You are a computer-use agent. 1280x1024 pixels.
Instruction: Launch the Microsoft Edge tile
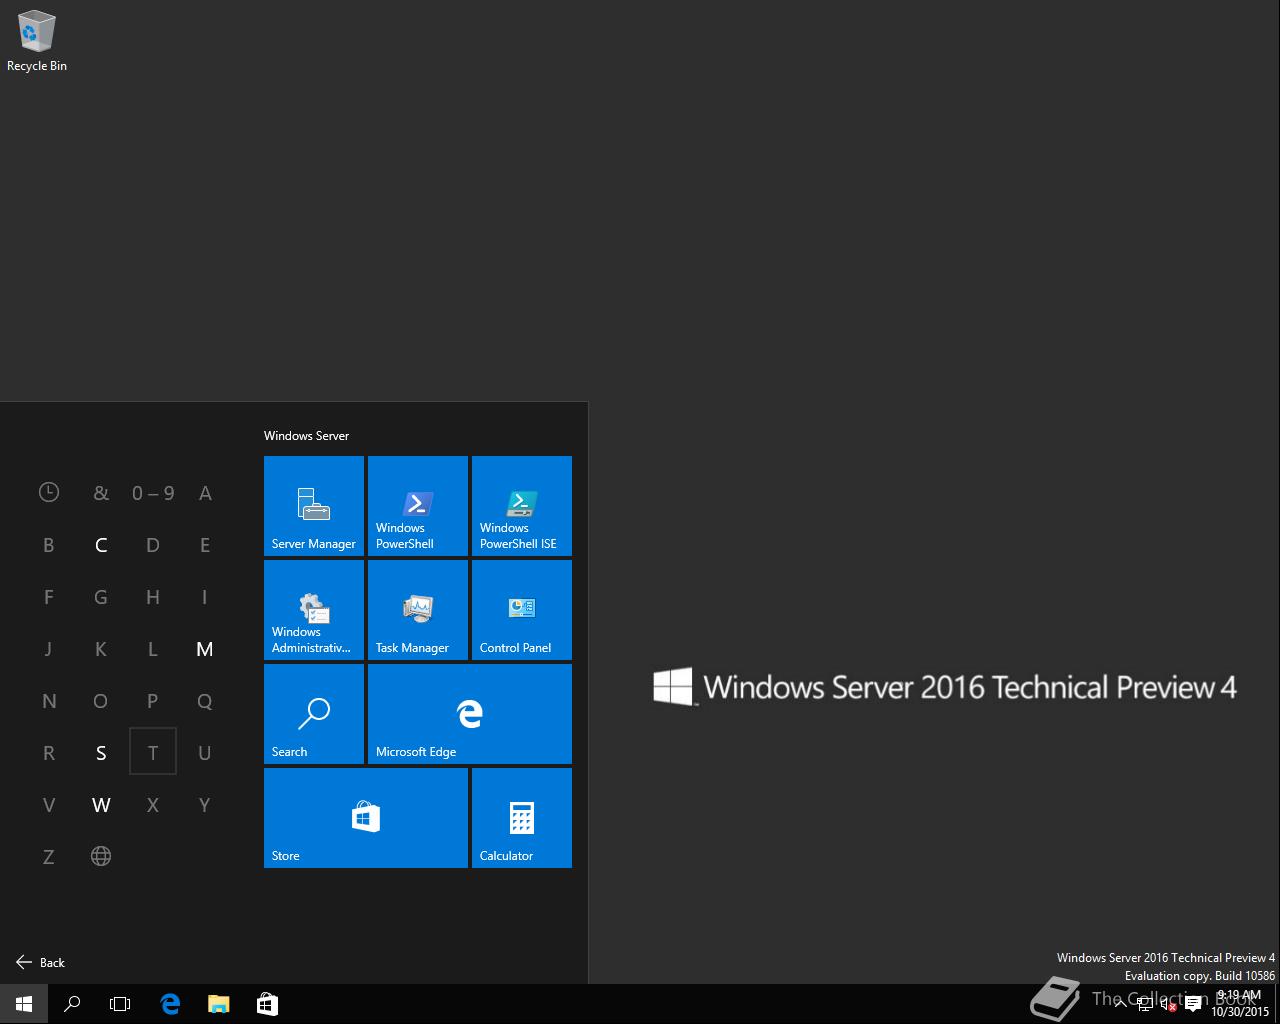pyautogui.click(x=470, y=714)
